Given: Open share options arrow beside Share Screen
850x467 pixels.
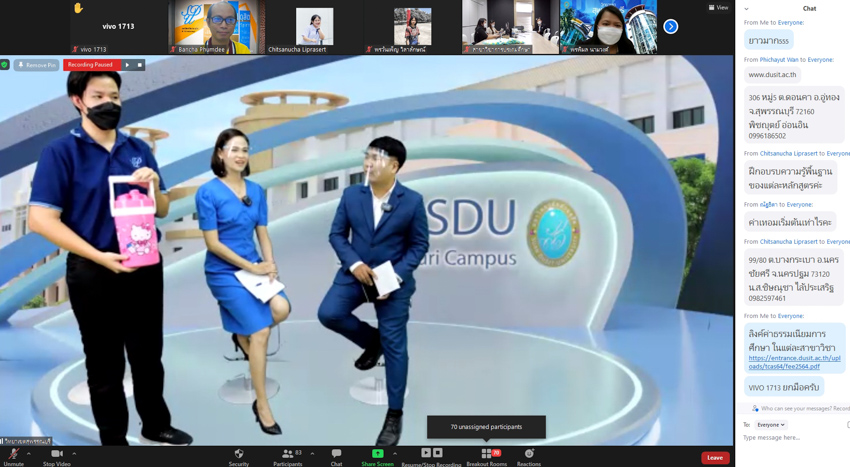Looking at the screenshot, I should (x=395, y=453).
